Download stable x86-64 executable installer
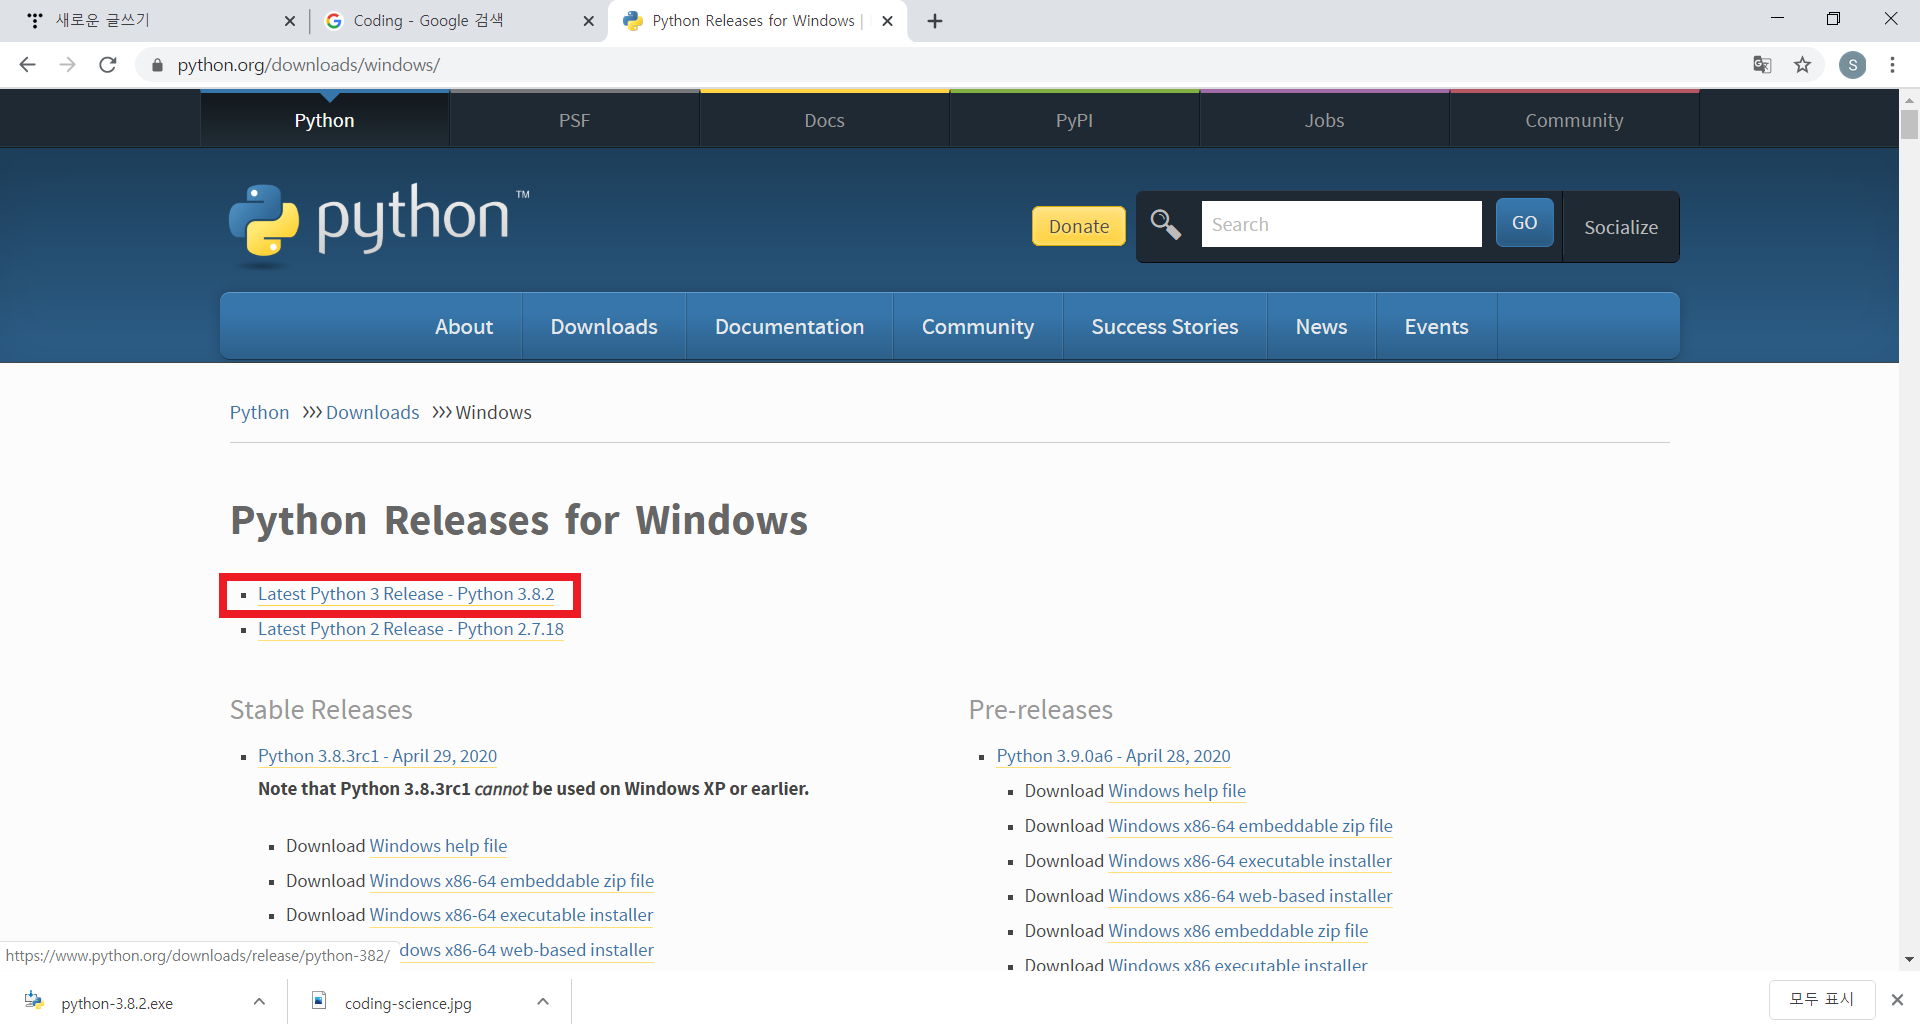Screen dimensions: 1920x1030 511,915
